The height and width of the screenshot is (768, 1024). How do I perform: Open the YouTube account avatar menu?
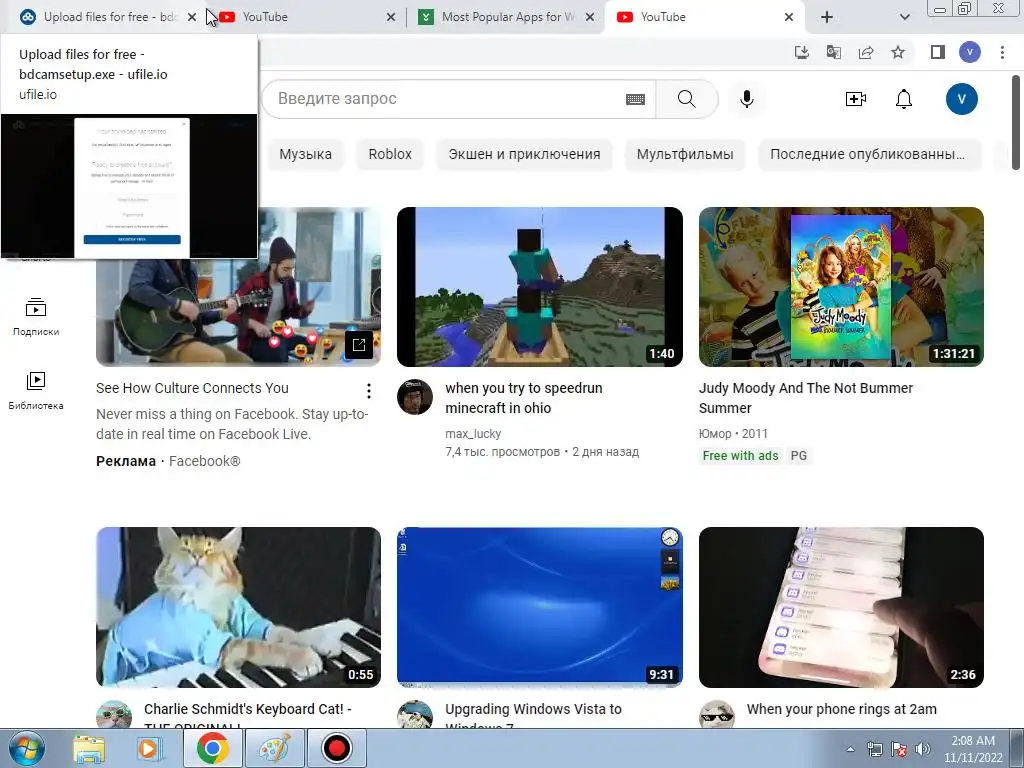click(x=961, y=99)
